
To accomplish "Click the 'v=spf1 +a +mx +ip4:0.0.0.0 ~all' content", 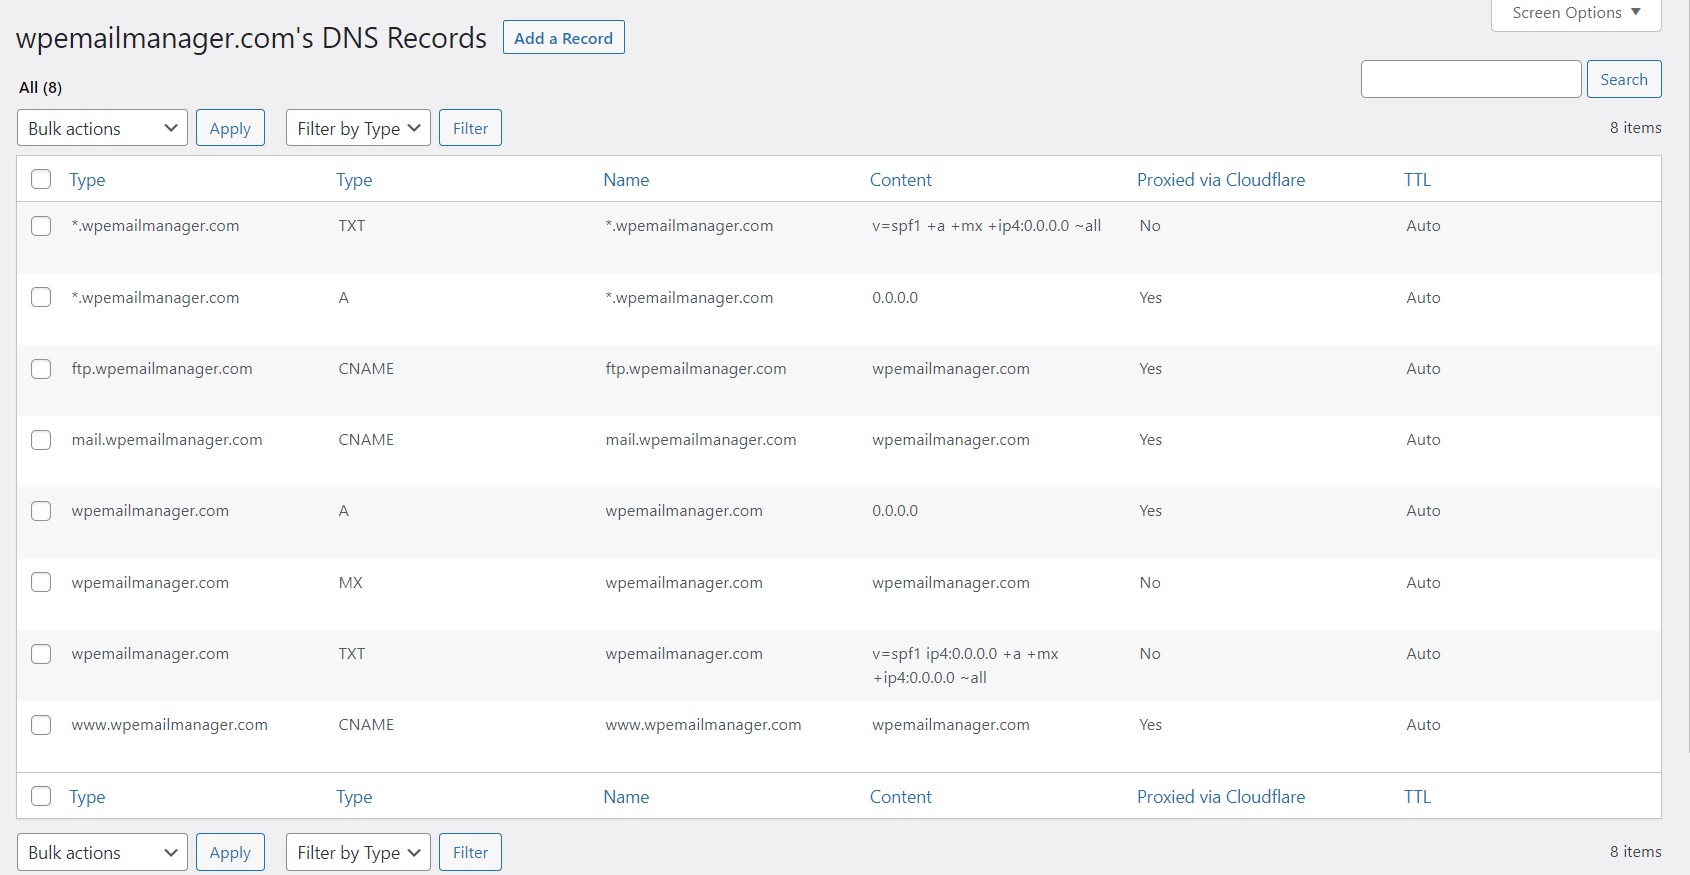I will 986,226.
